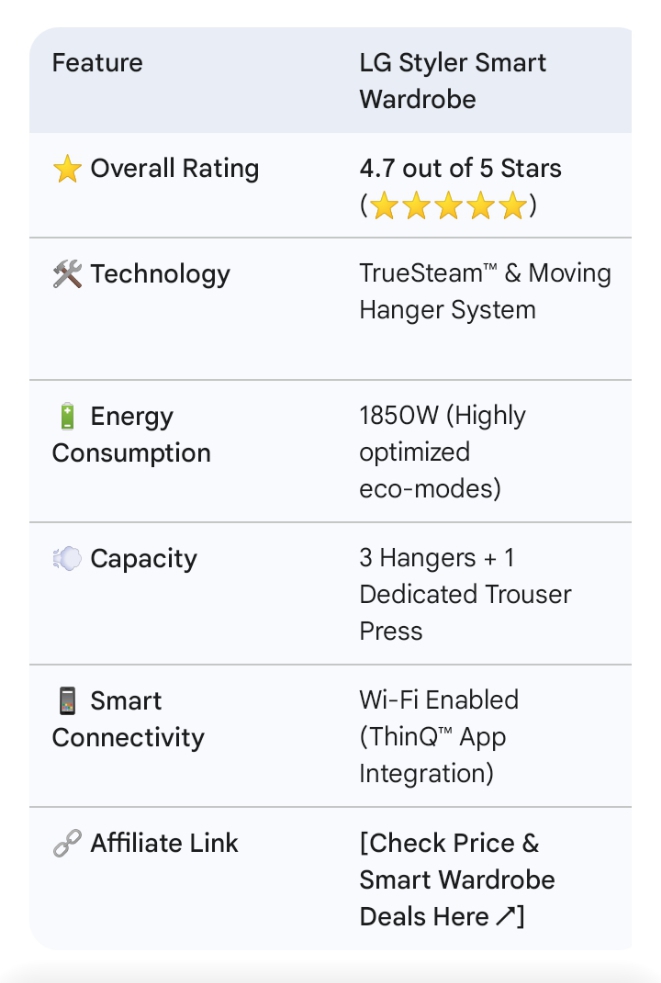
Task: Click the green battery Energy Consumption icon
Action: 67,416
